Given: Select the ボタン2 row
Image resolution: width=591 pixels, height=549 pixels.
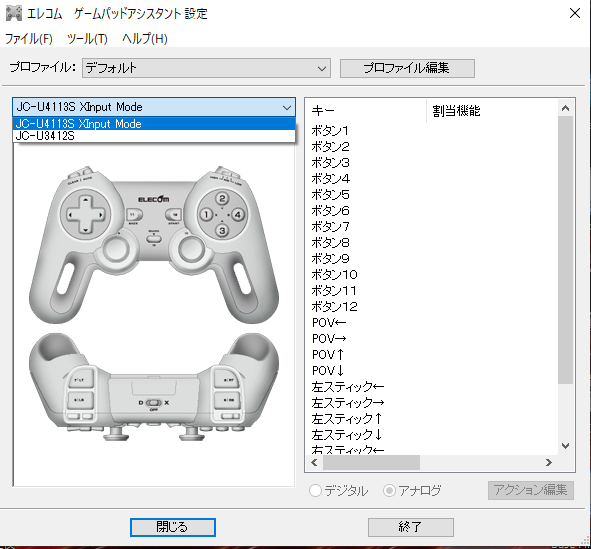Looking at the screenshot, I should pos(432,147).
